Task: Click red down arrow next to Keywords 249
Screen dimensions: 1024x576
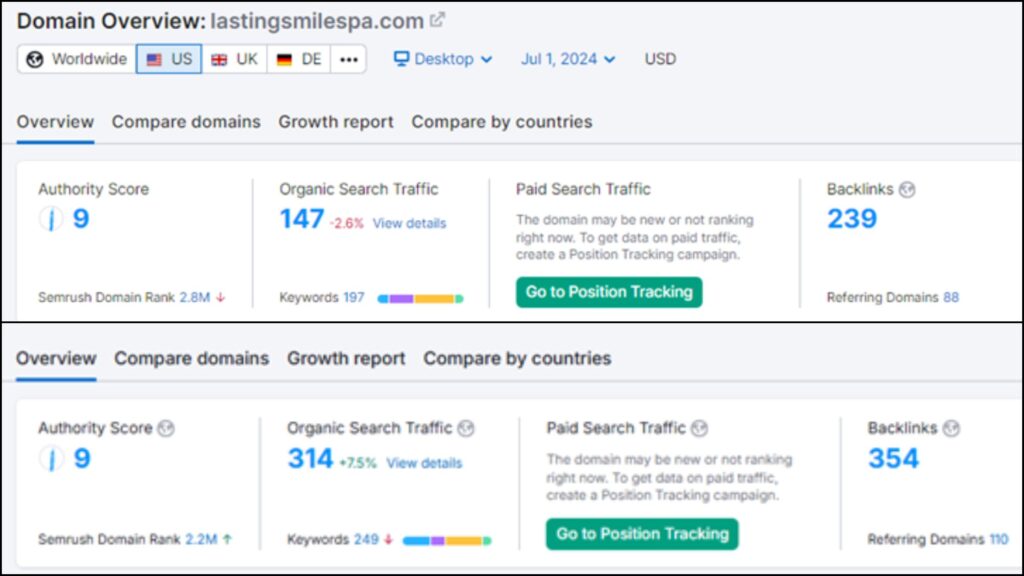Action: point(389,539)
